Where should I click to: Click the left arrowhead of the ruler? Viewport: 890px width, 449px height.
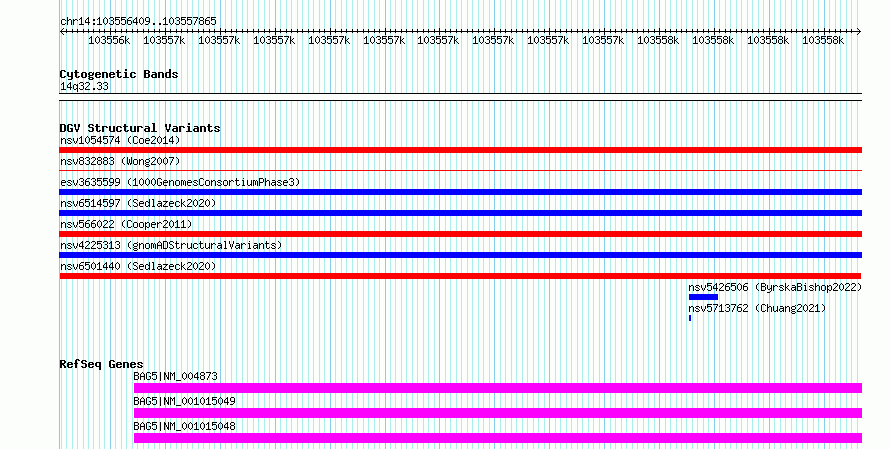click(62, 32)
